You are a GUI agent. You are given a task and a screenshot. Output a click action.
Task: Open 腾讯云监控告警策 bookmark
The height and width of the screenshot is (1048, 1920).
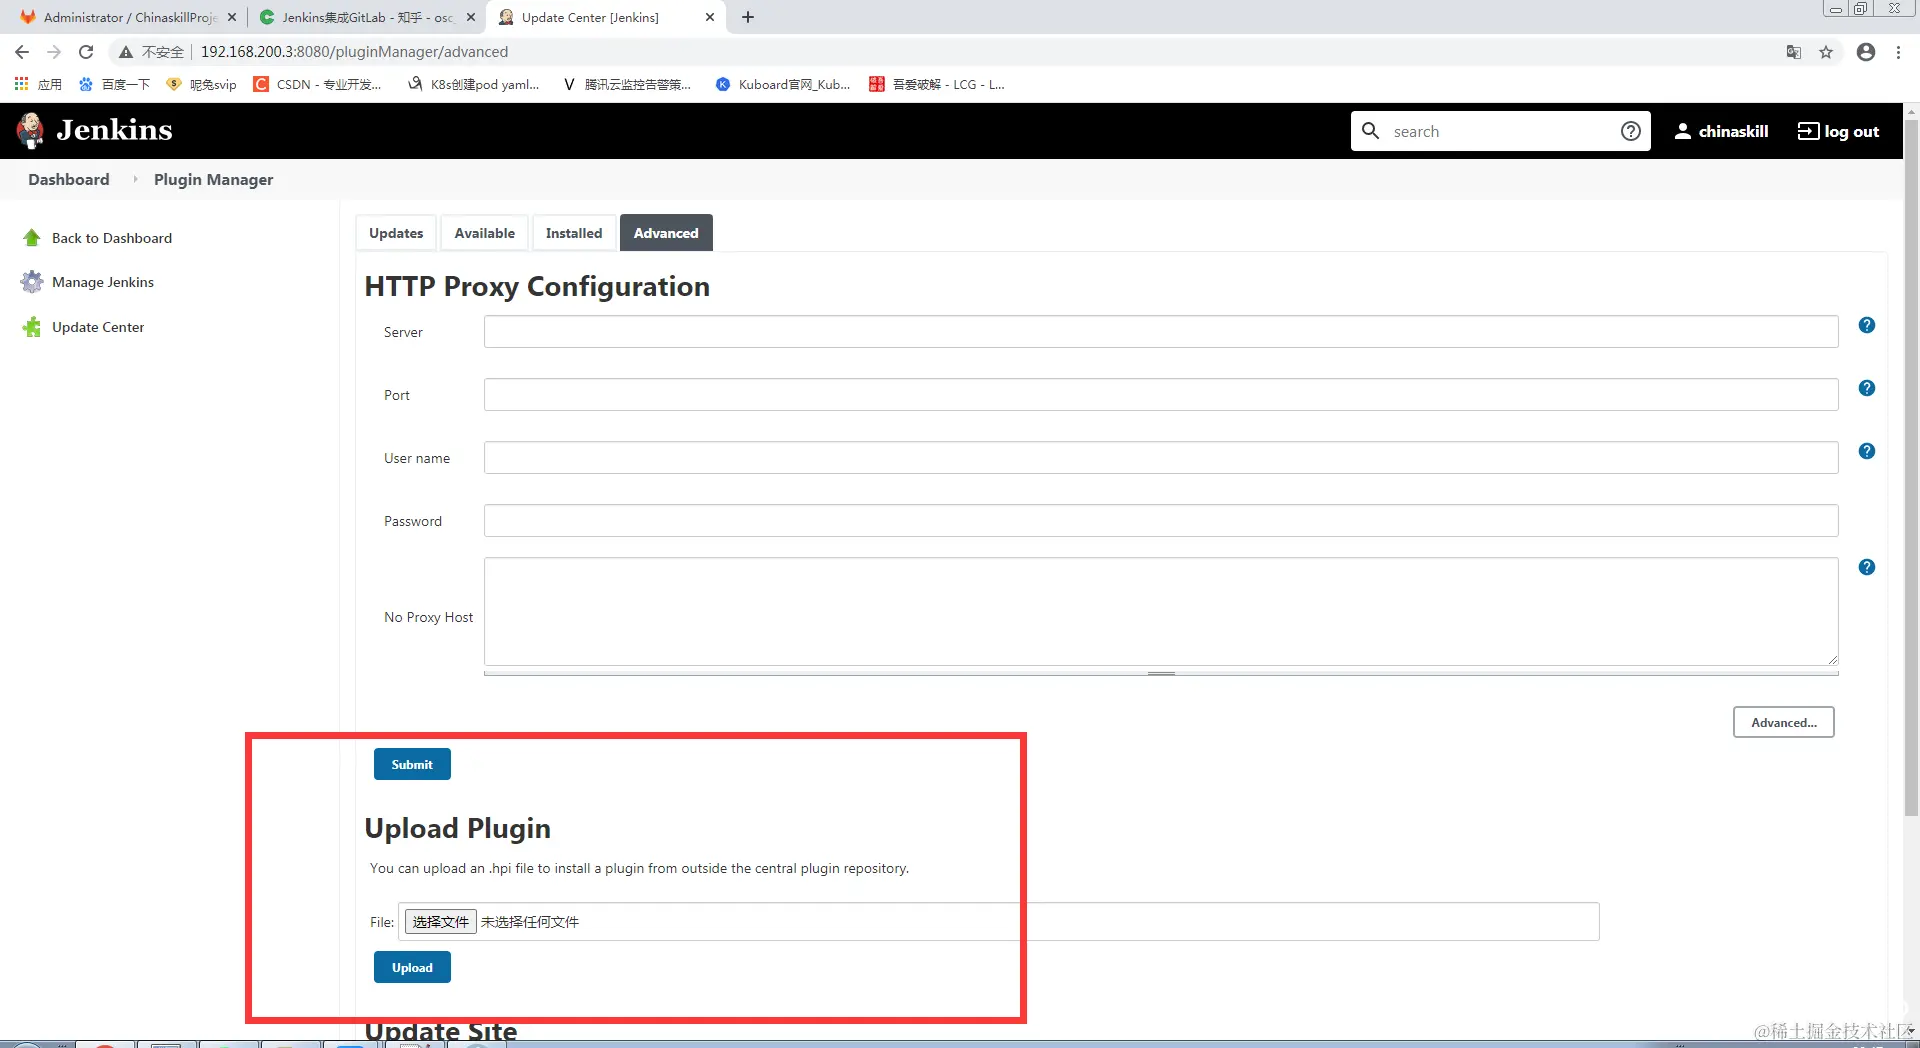pyautogui.click(x=627, y=84)
